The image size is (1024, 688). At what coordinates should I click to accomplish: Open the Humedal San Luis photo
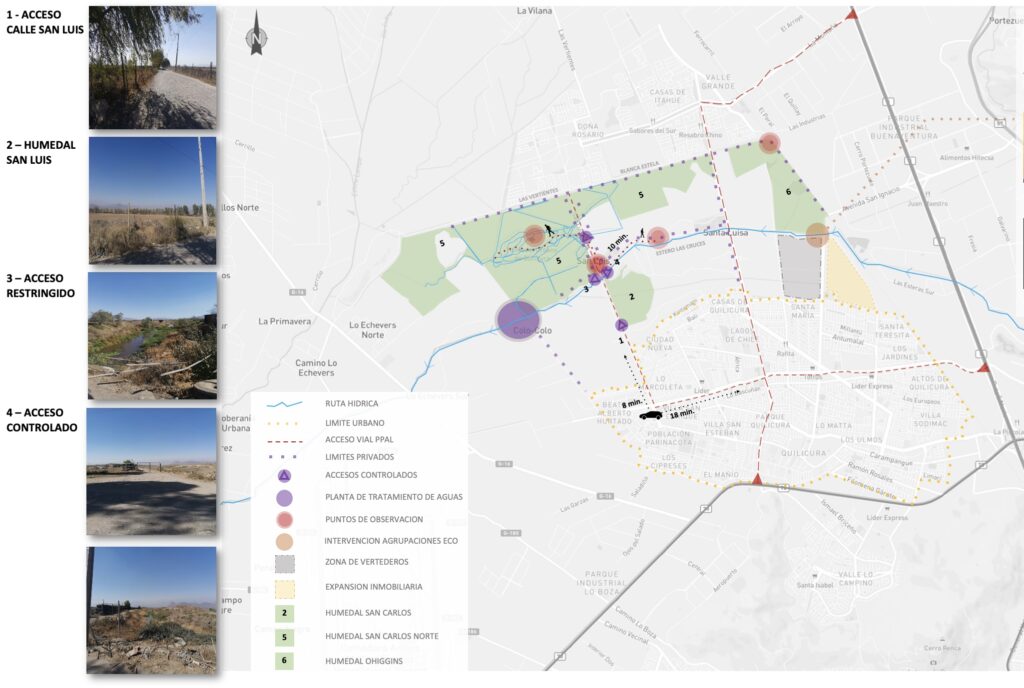tap(152, 200)
